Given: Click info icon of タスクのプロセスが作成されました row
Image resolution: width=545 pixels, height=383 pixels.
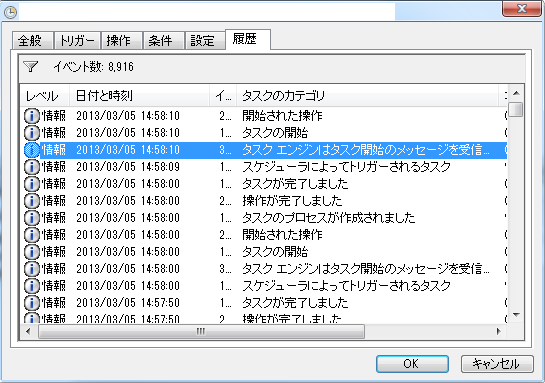Looking at the screenshot, I should pyautogui.click(x=32, y=218).
